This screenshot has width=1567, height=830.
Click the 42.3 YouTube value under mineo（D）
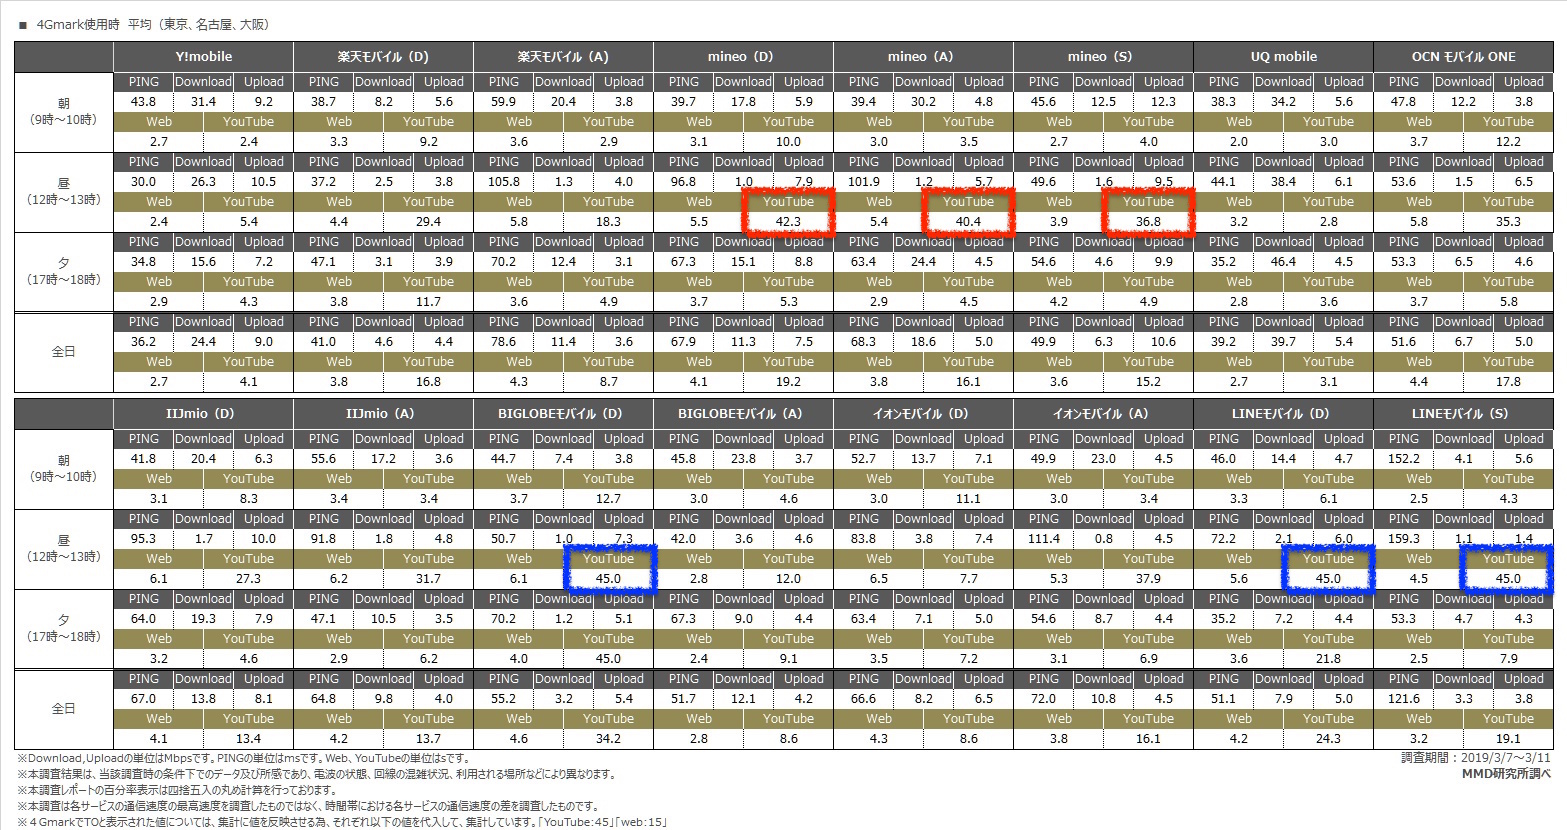pyautogui.click(x=788, y=222)
